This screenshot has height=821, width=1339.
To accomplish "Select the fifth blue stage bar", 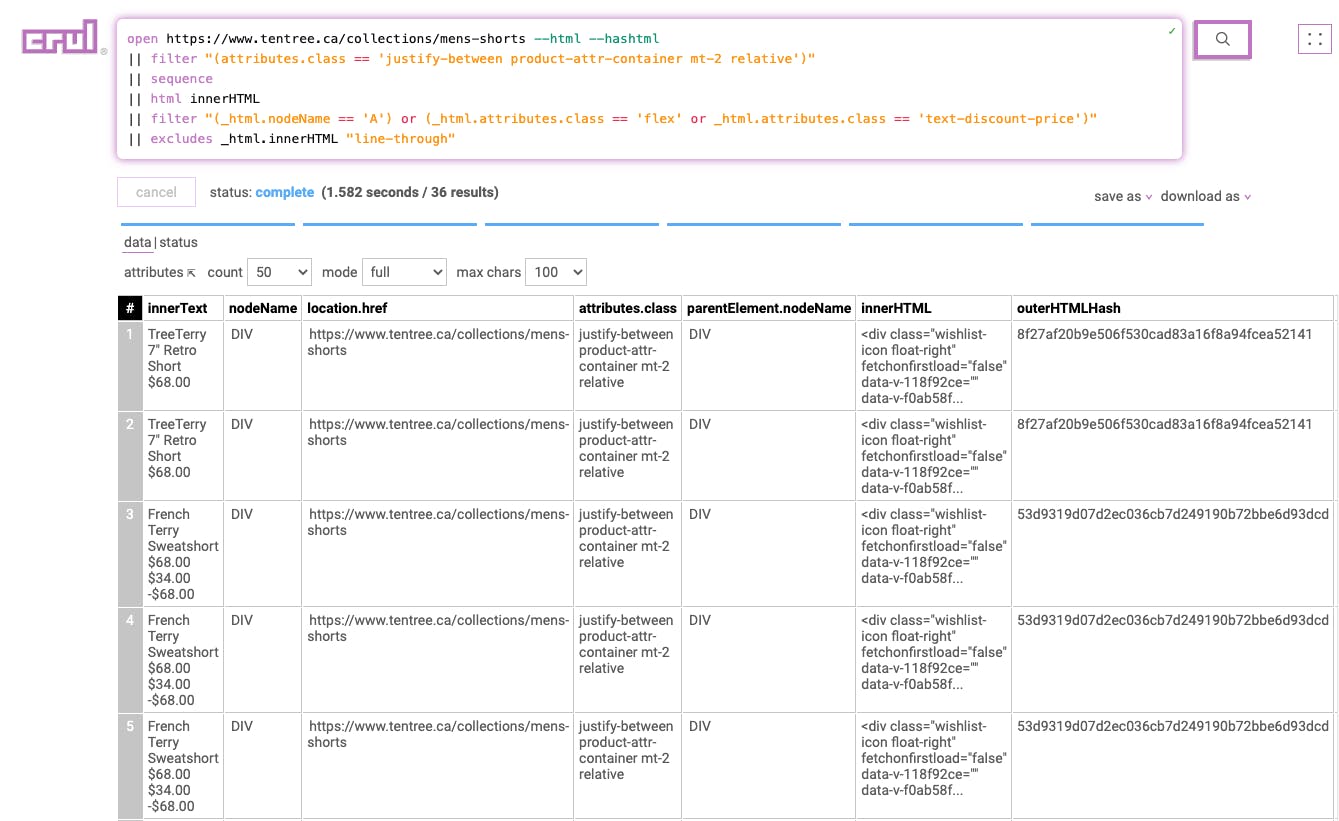I will point(935,224).
